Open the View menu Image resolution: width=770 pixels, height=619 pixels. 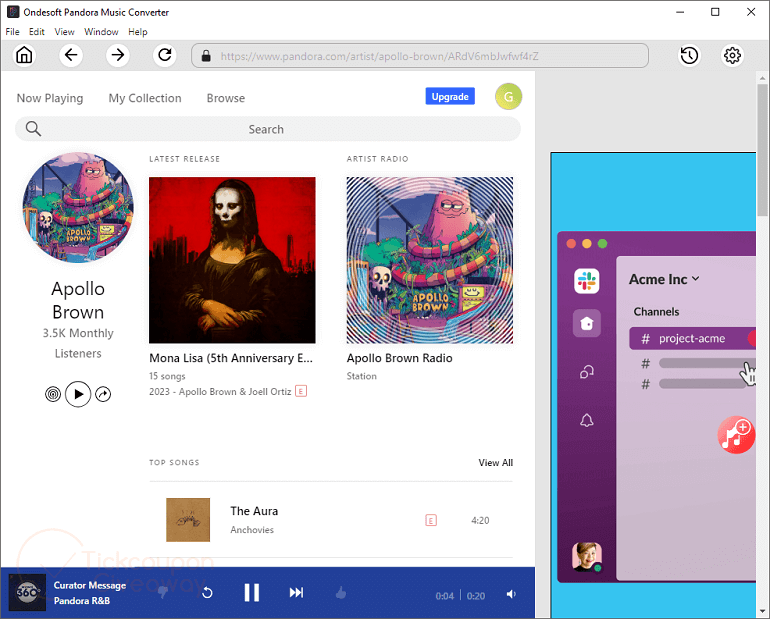click(64, 32)
